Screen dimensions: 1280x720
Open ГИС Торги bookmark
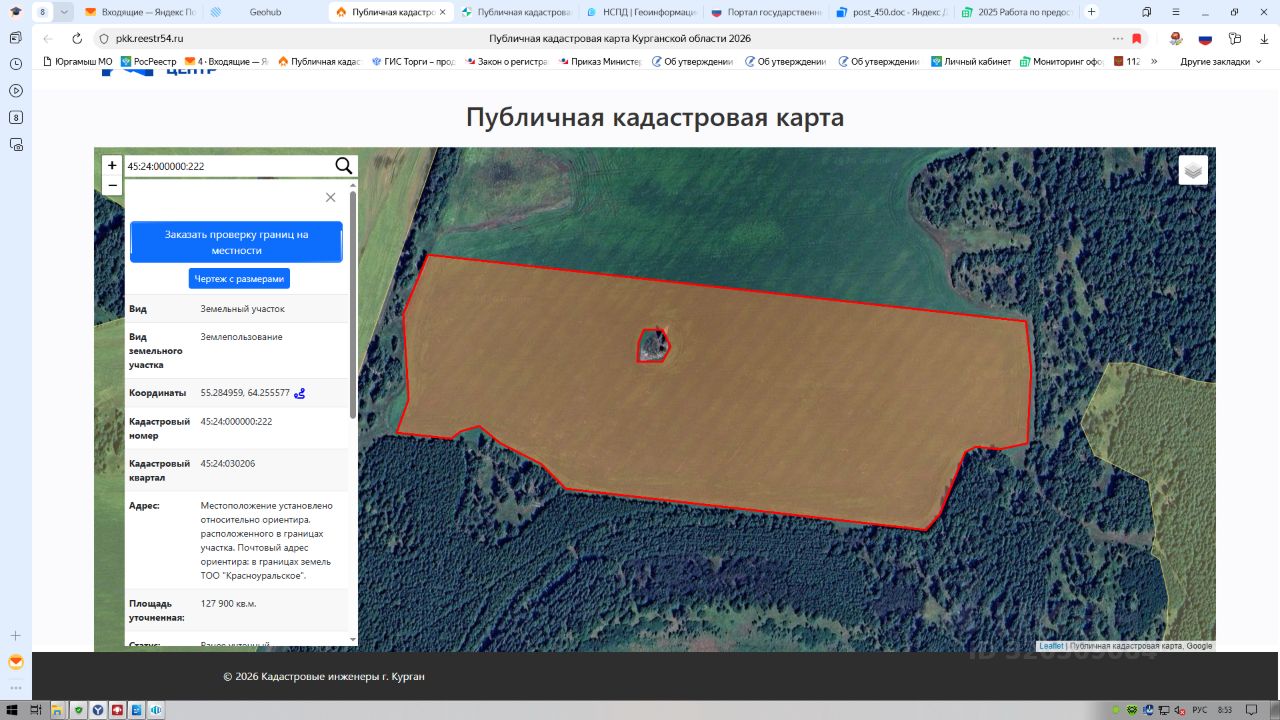[x=413, y=61]
